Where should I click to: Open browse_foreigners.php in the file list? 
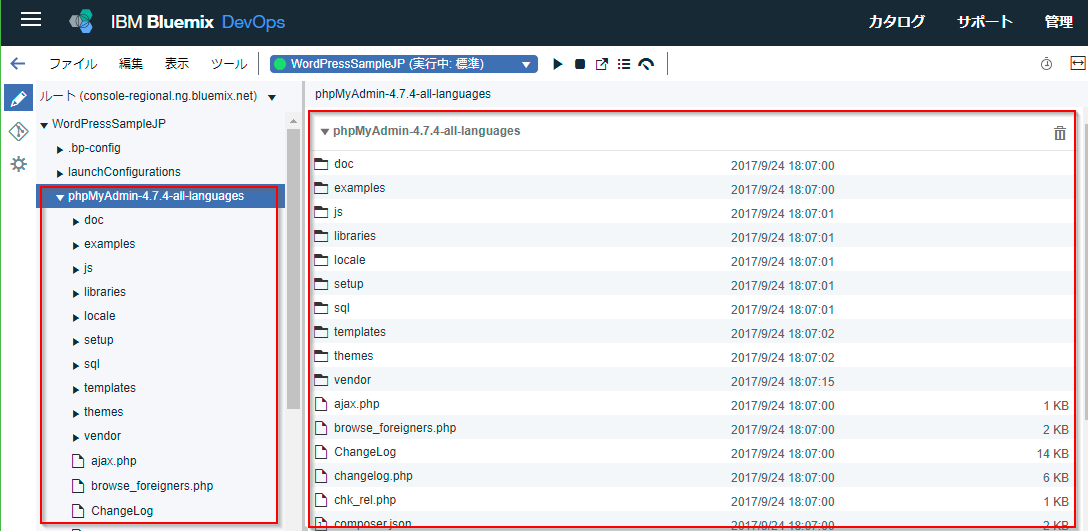(395, 428)
